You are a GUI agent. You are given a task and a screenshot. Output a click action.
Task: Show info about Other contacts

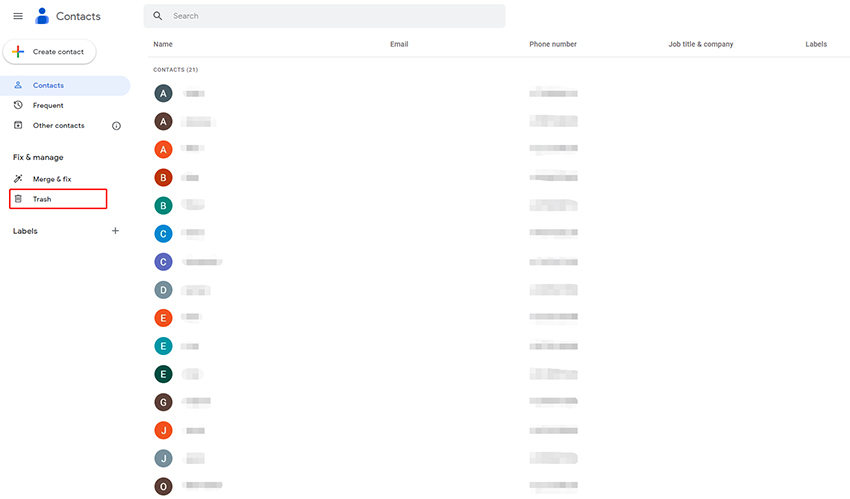[116, 126]
